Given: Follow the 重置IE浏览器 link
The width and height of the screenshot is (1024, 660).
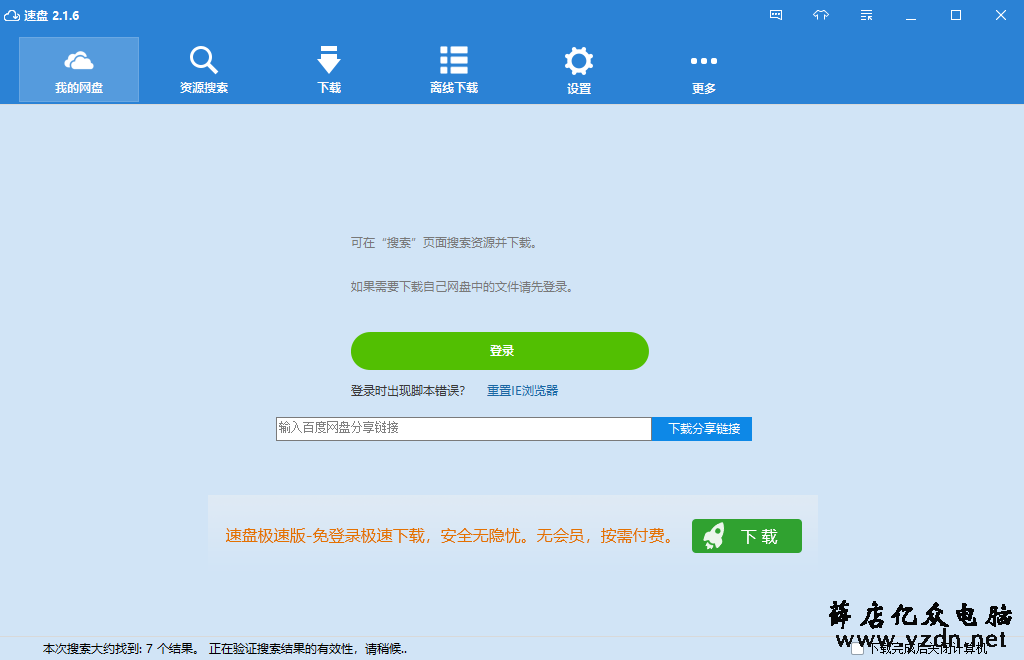Looking at the screenshot, I should (522, 390).
